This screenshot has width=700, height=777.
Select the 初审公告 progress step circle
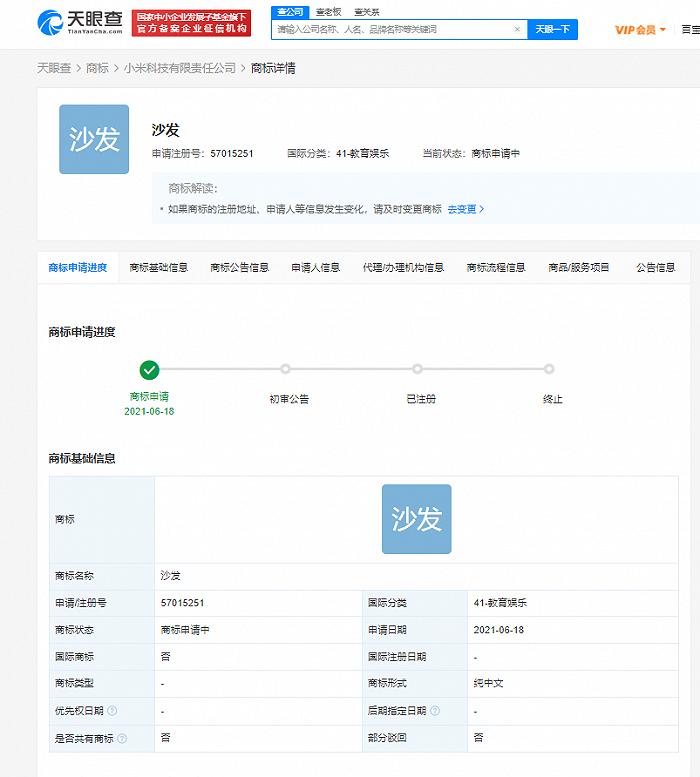click(285, 370)
